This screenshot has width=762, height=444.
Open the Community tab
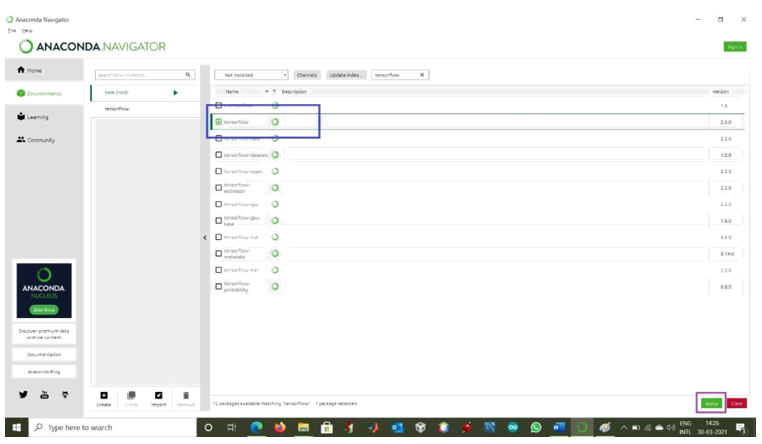click(44, 140)
